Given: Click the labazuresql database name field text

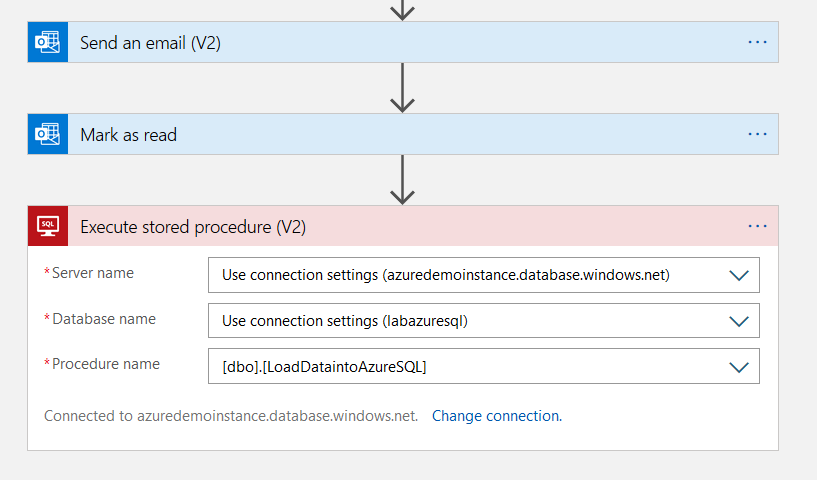Looking at the screenshot, I should (345, 321).
